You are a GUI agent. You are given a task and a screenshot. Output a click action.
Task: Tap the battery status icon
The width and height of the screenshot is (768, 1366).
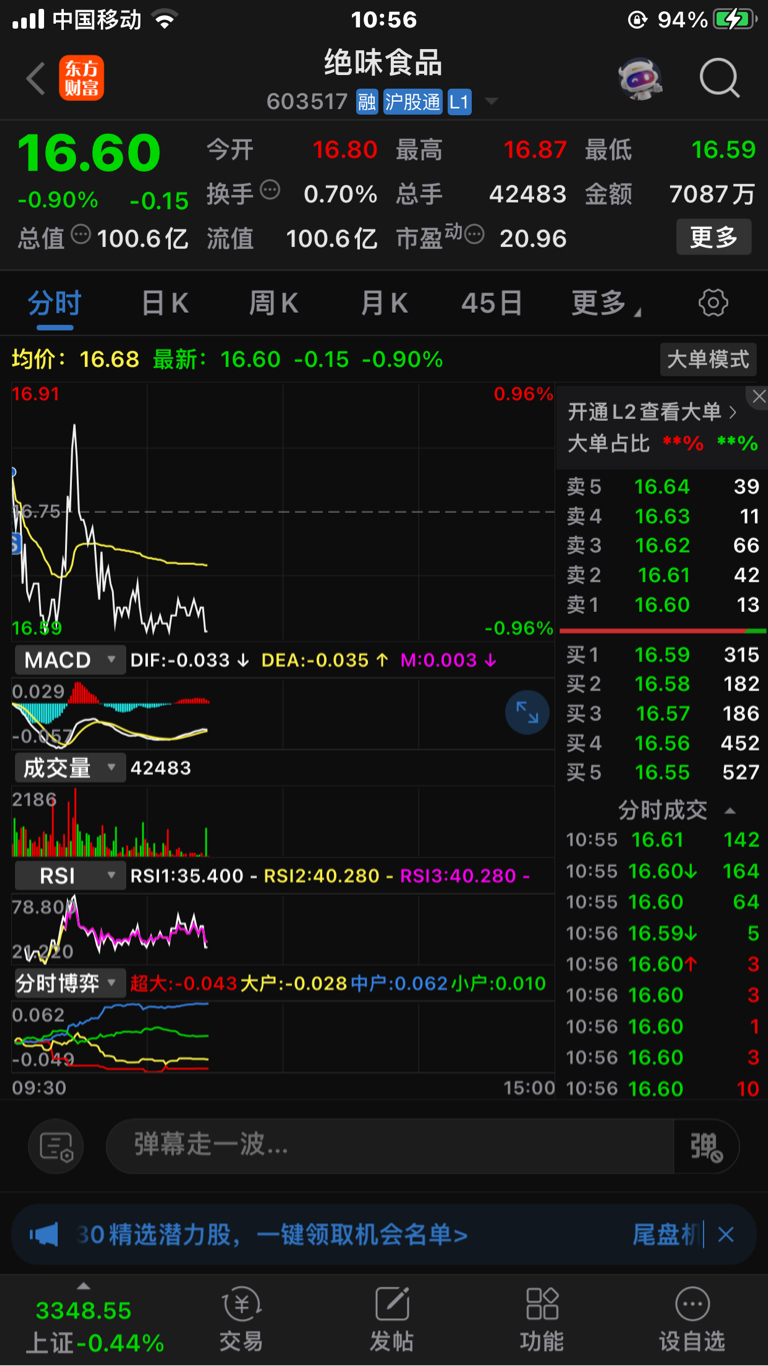pos(734,19)
